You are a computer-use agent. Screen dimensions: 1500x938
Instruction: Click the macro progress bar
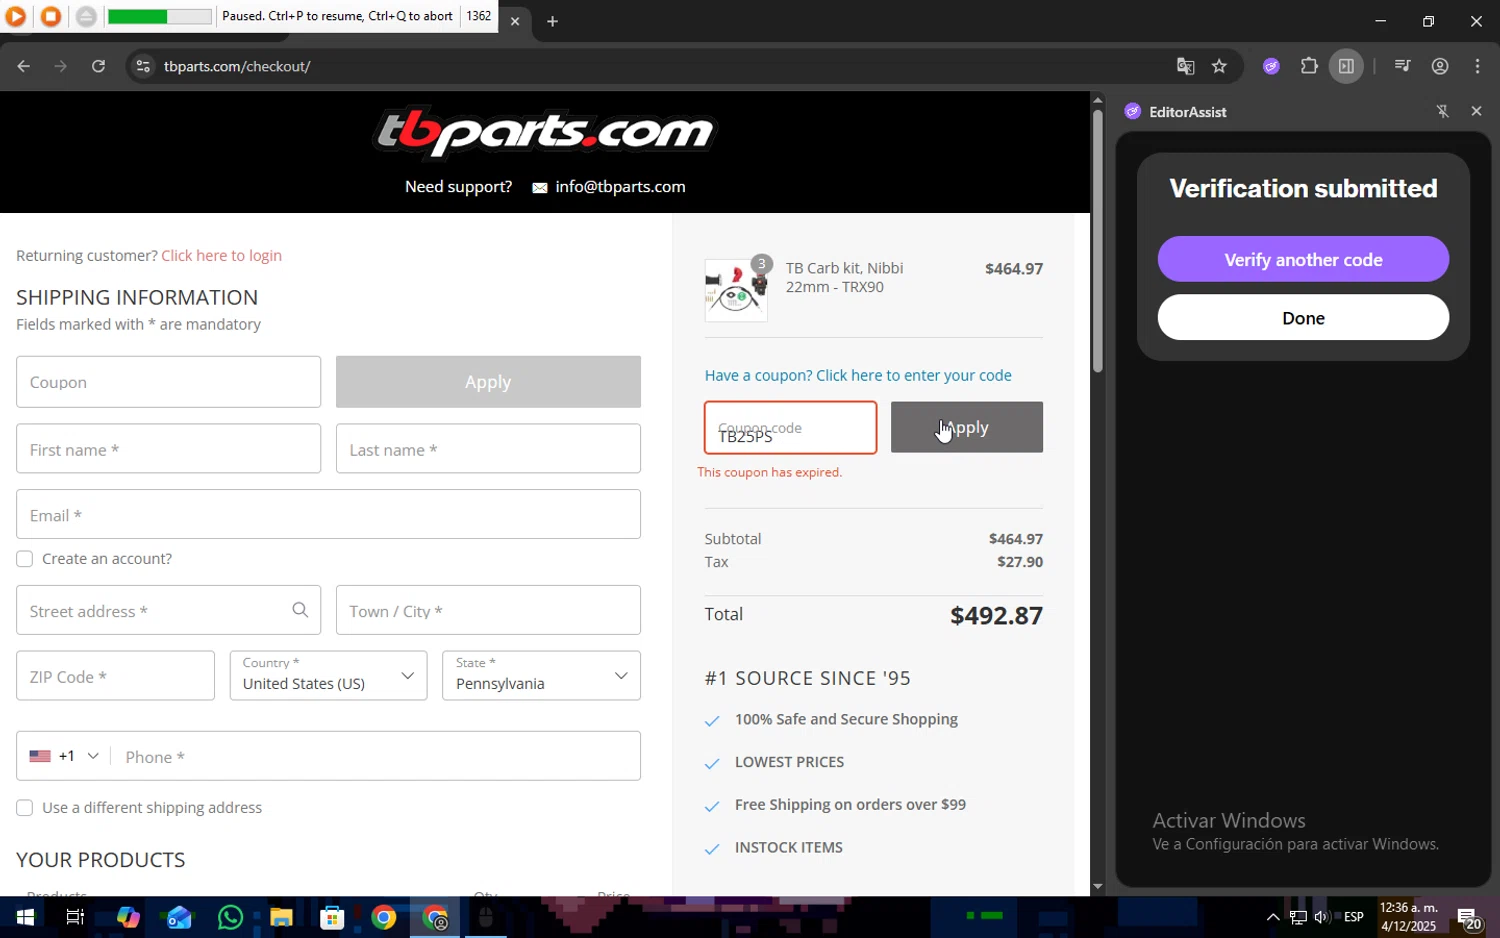point(159,17)
